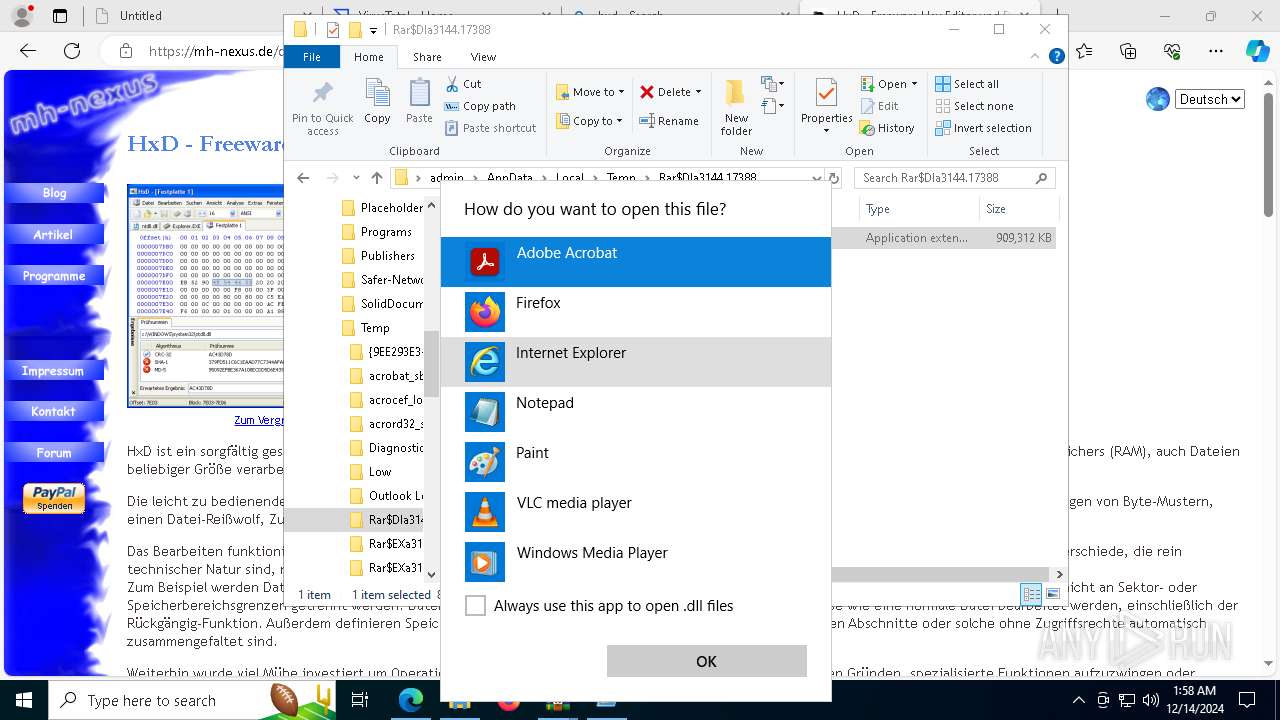Click the taskbar search box
Image resolution: width=1280 pixels, height=720 pixels.
point(190,700)
